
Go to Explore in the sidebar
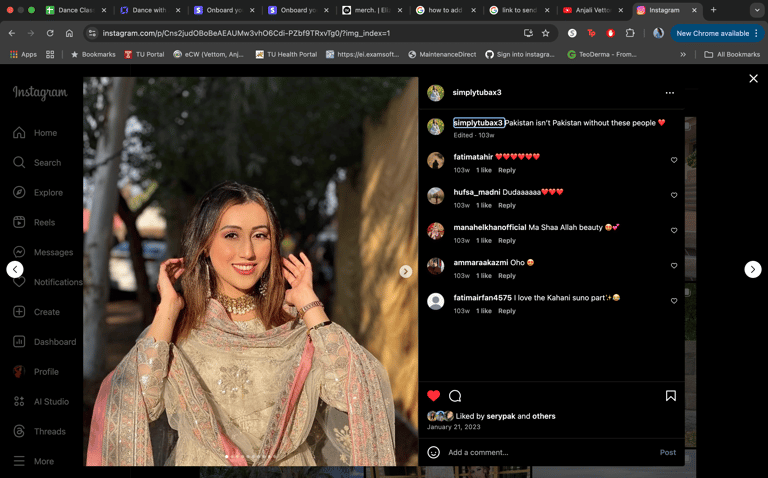38,192
